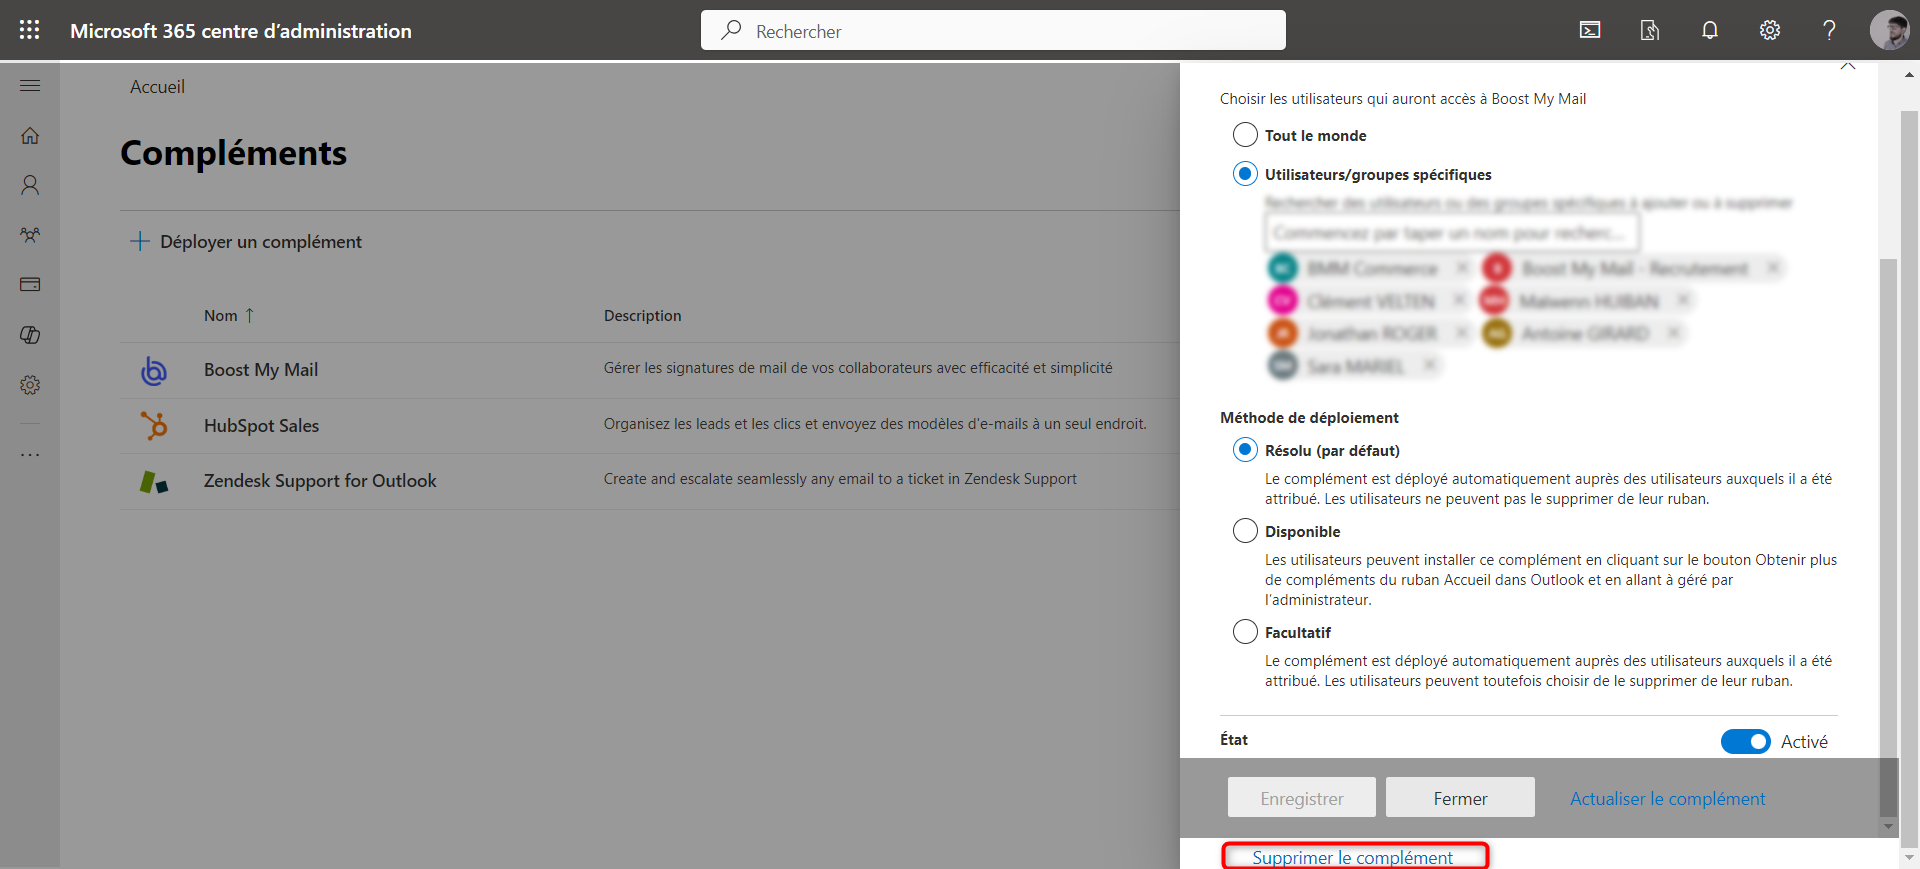Open Settings gear in left sidebar
This screenshot has height=869, width=1920.
point(30,385)
